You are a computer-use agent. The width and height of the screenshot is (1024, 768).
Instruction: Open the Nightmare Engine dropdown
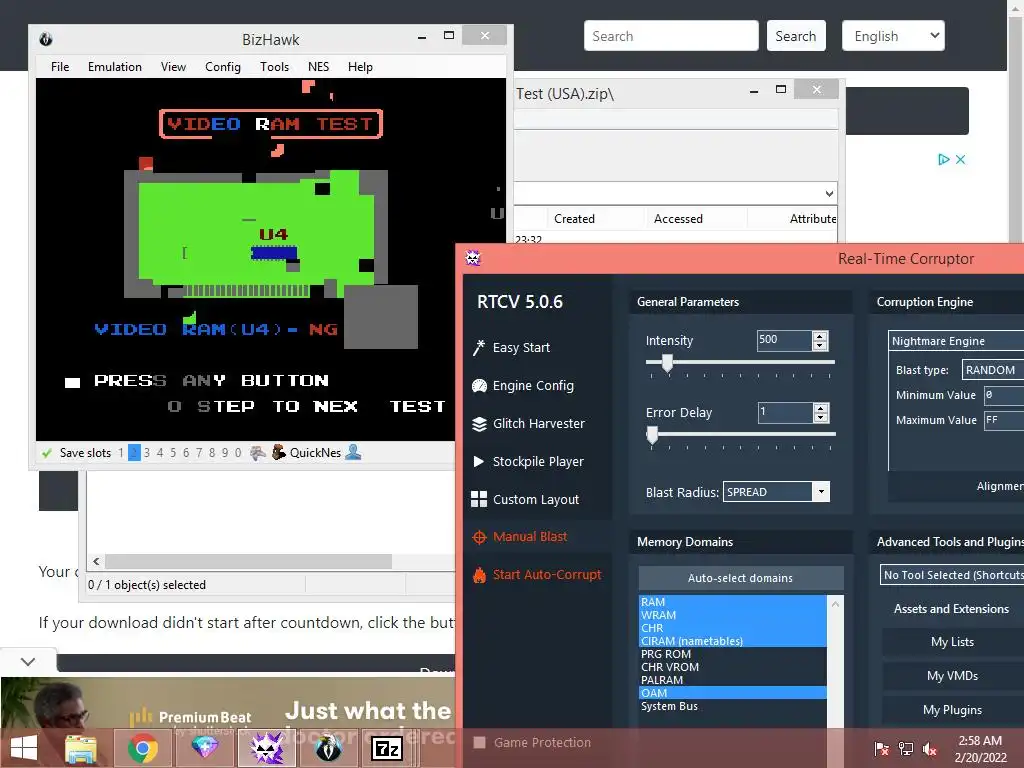[957, 341]
